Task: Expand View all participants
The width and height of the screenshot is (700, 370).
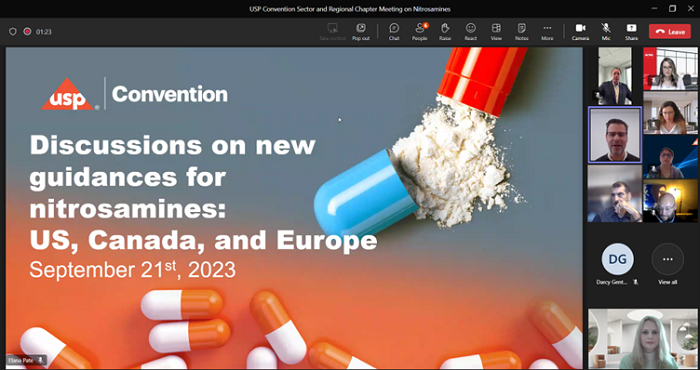Action: (x=667, y=264)
